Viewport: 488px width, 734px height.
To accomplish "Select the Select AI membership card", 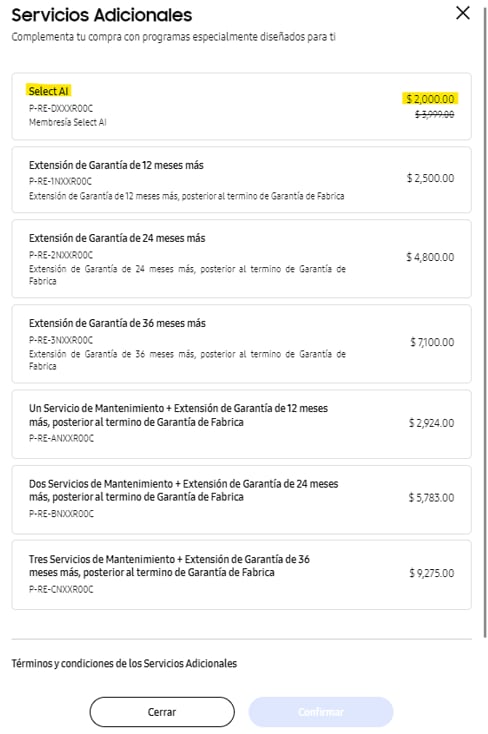I will [x=241, y=106].
